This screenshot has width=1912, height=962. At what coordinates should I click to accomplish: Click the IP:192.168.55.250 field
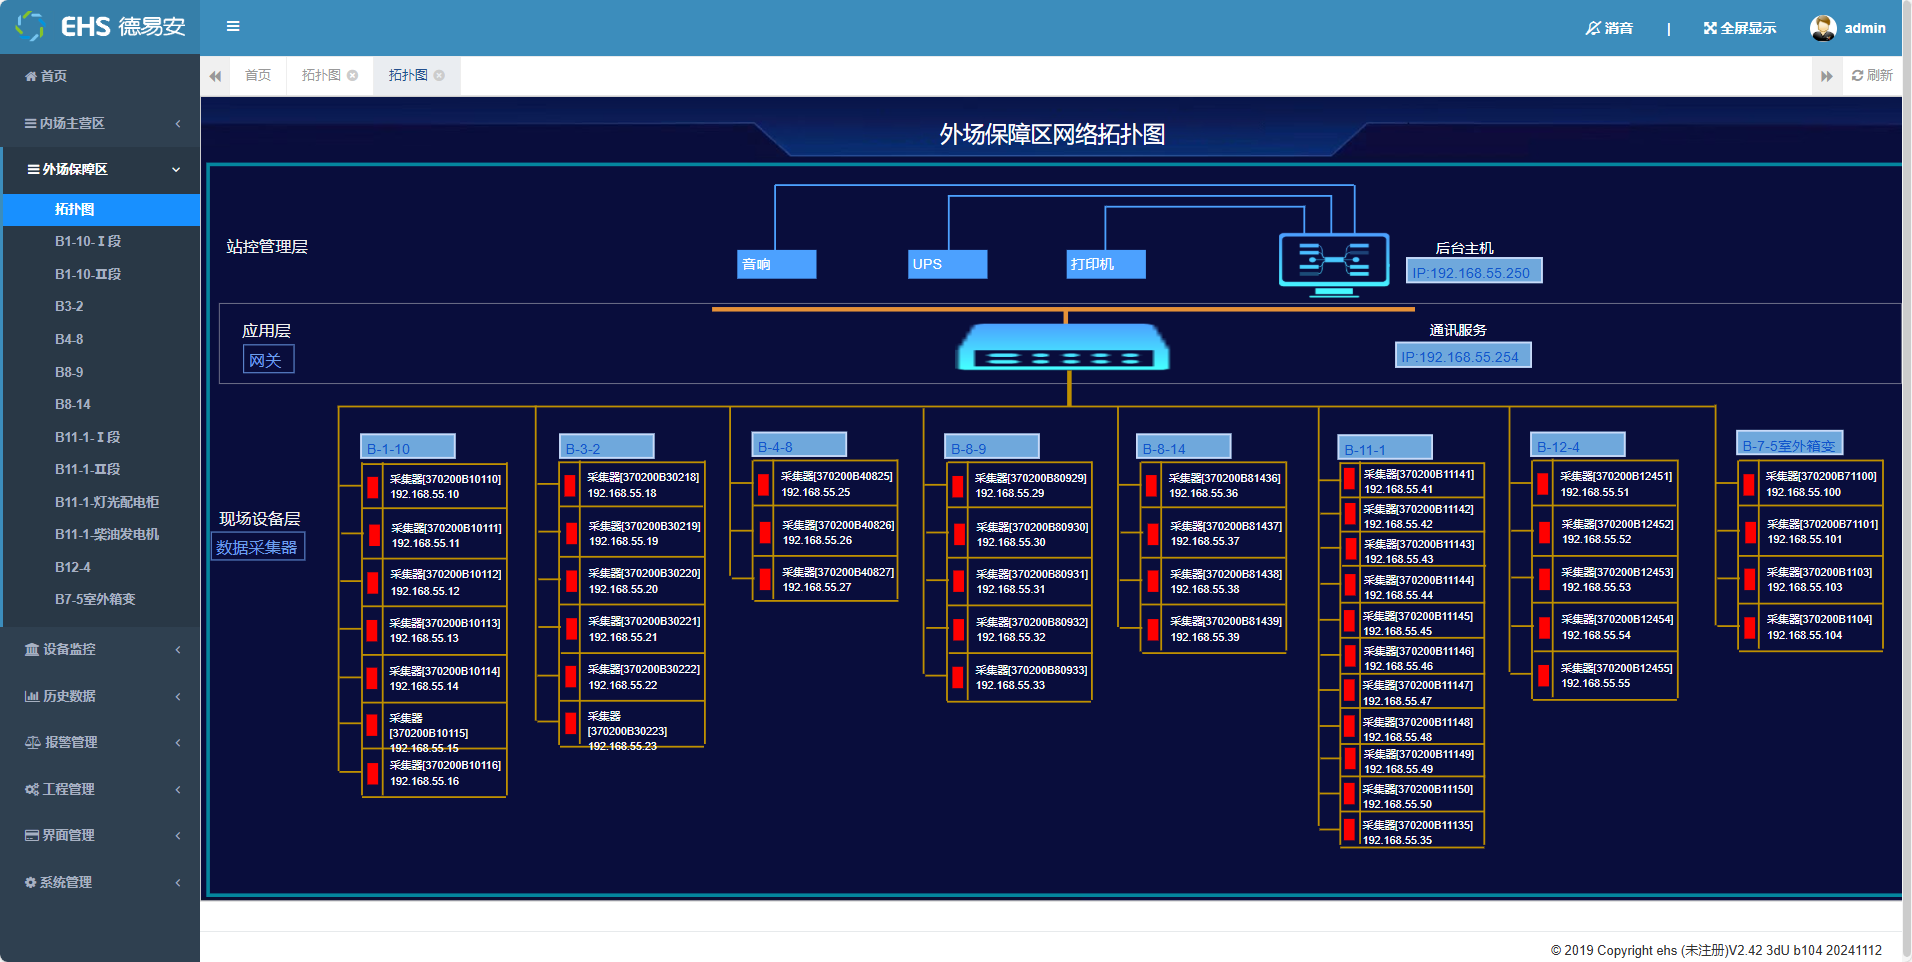pyautogui.click(x=1474, y=272)
